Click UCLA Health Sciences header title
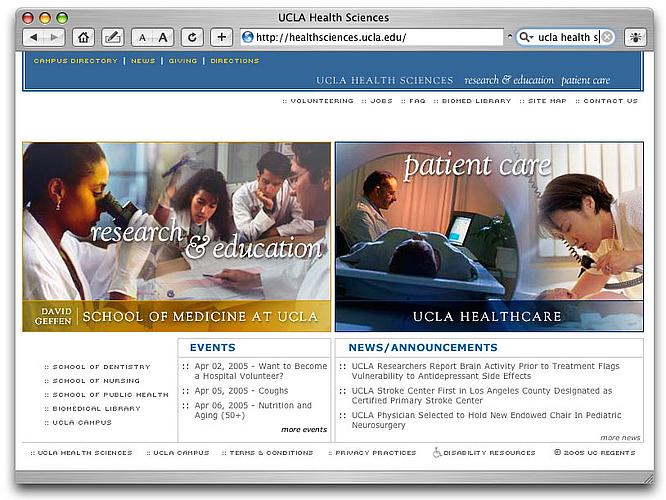The image size is (666, 500). [x=384, y=80]
